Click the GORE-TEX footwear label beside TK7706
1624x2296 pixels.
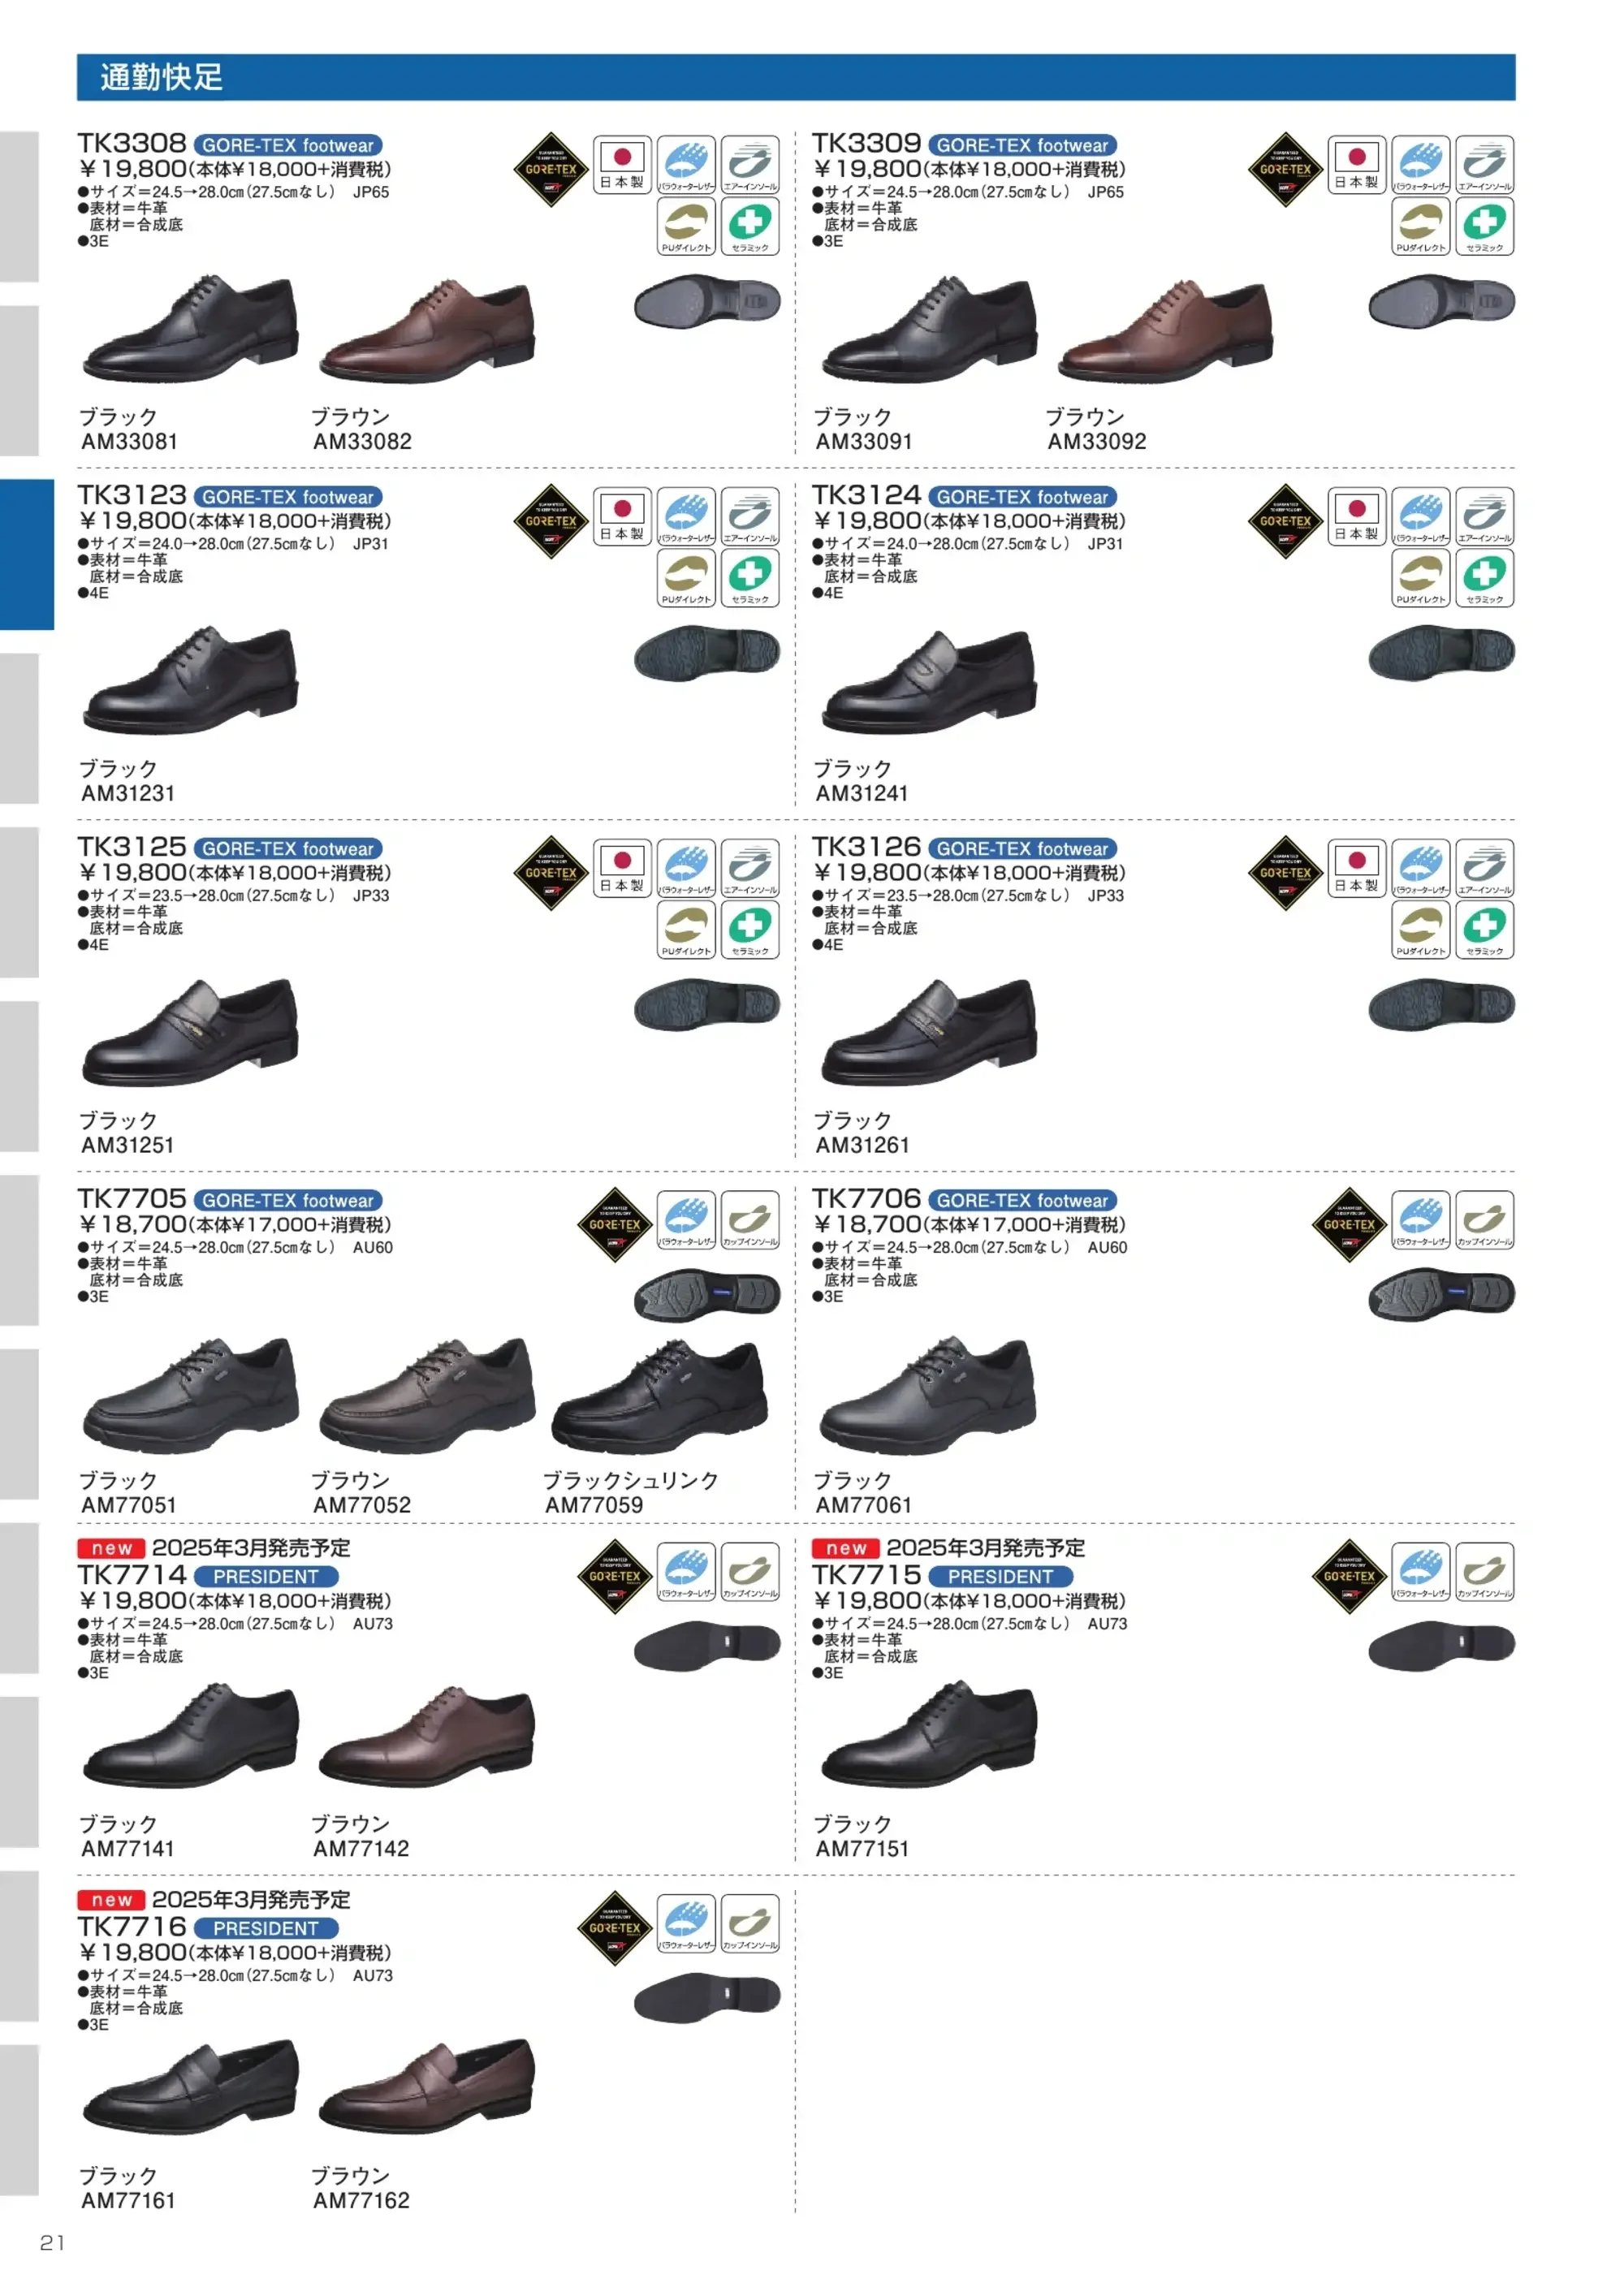[x=1022, y=1201]
